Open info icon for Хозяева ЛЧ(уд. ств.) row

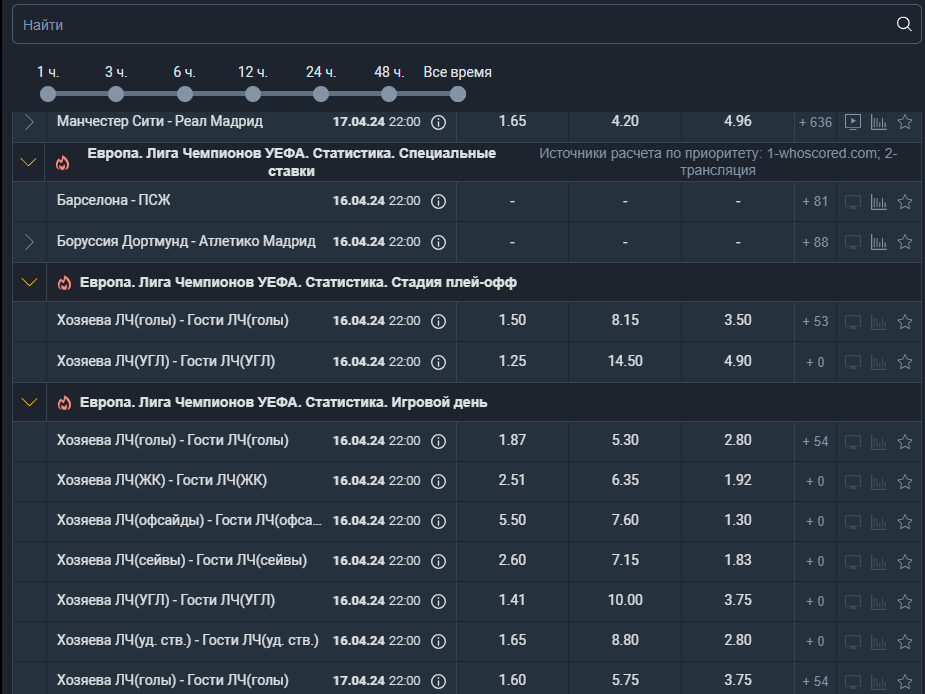438,641
